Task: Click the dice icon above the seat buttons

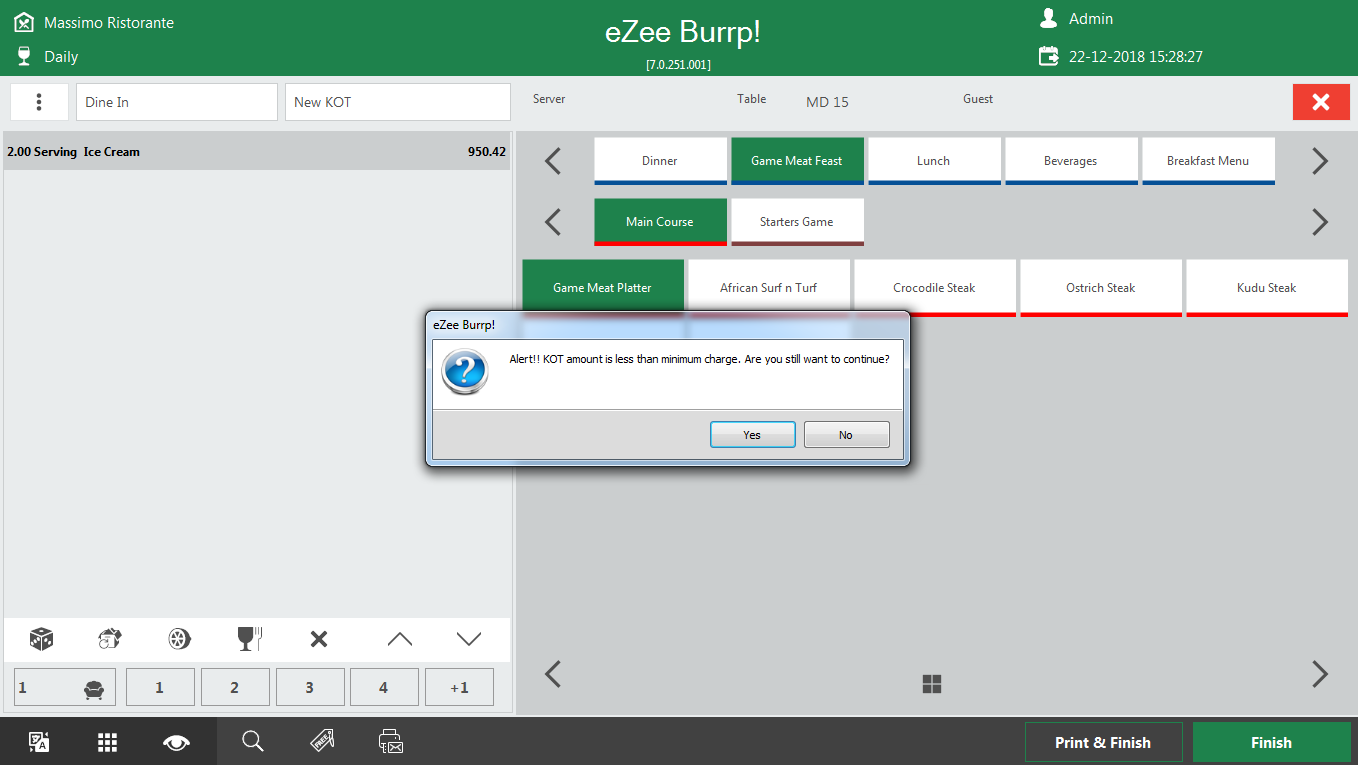Action: click(41, 639)
